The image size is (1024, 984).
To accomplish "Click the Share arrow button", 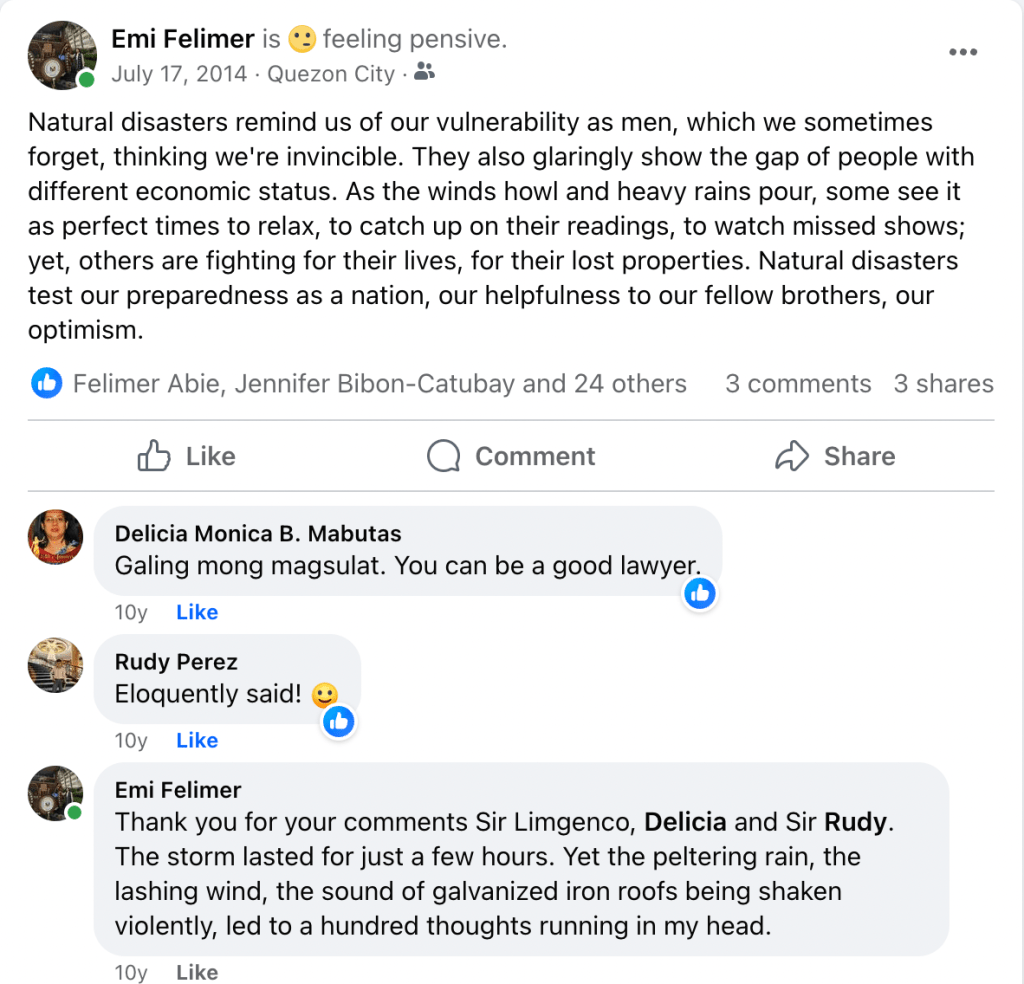I will pos(835,457).
